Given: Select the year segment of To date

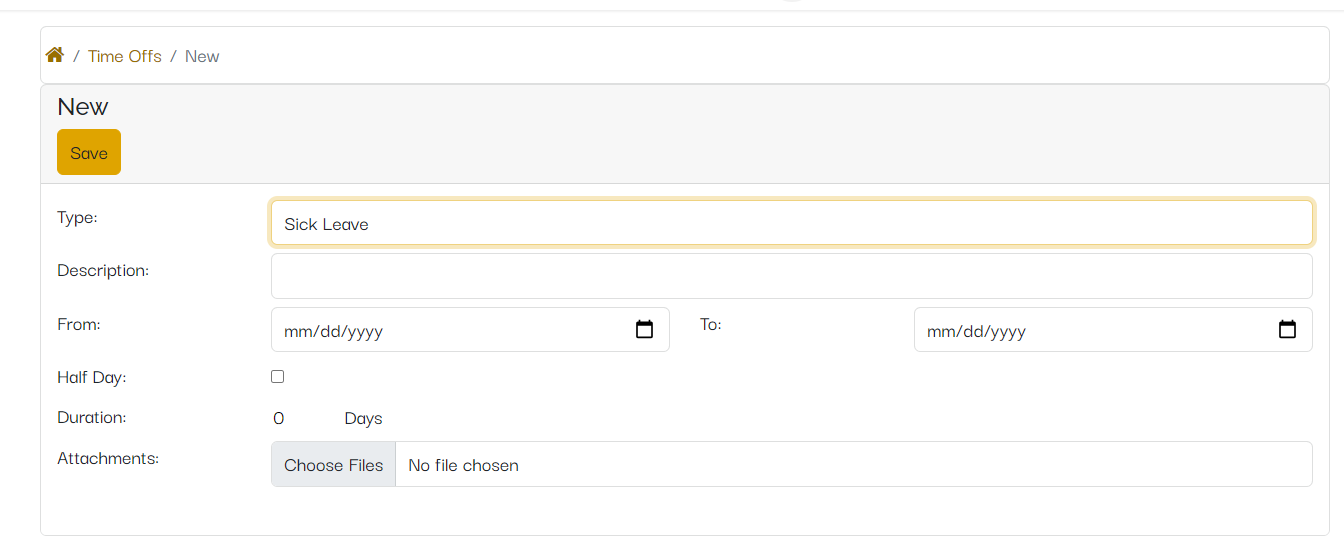Looking at the screenshot, I should pos(1007,331).
